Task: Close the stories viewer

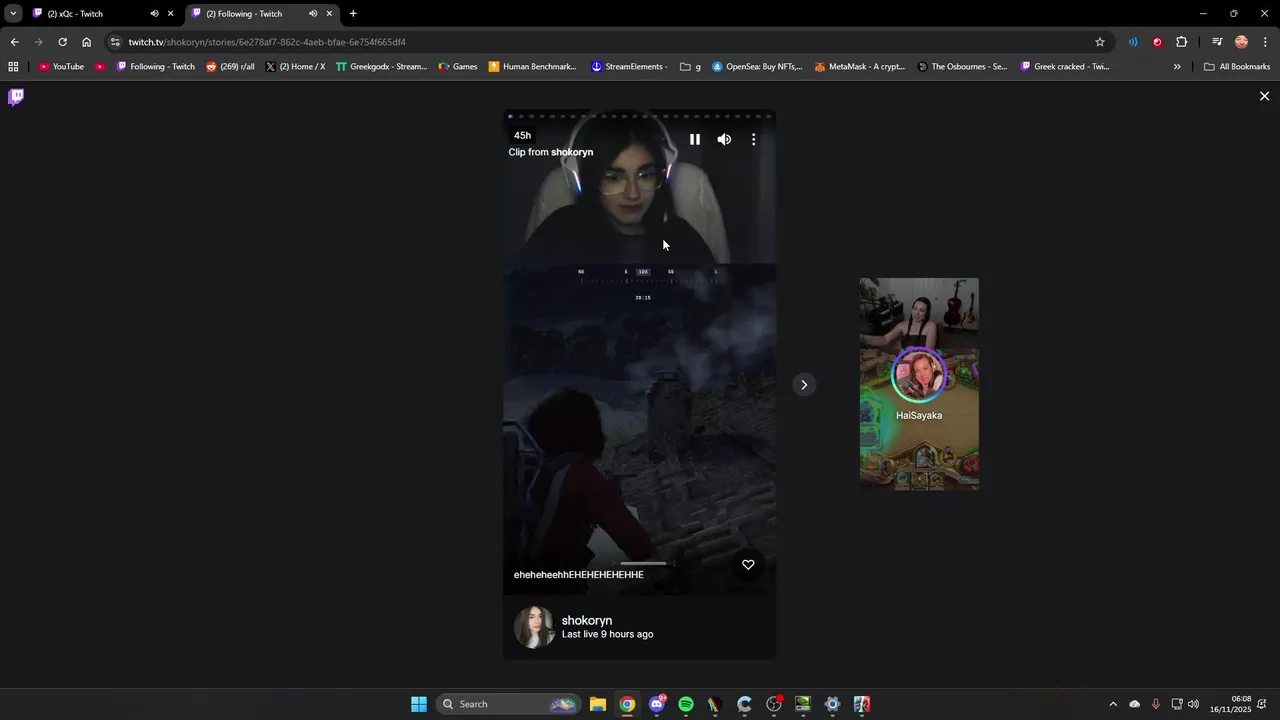Action: point(1264,96)
